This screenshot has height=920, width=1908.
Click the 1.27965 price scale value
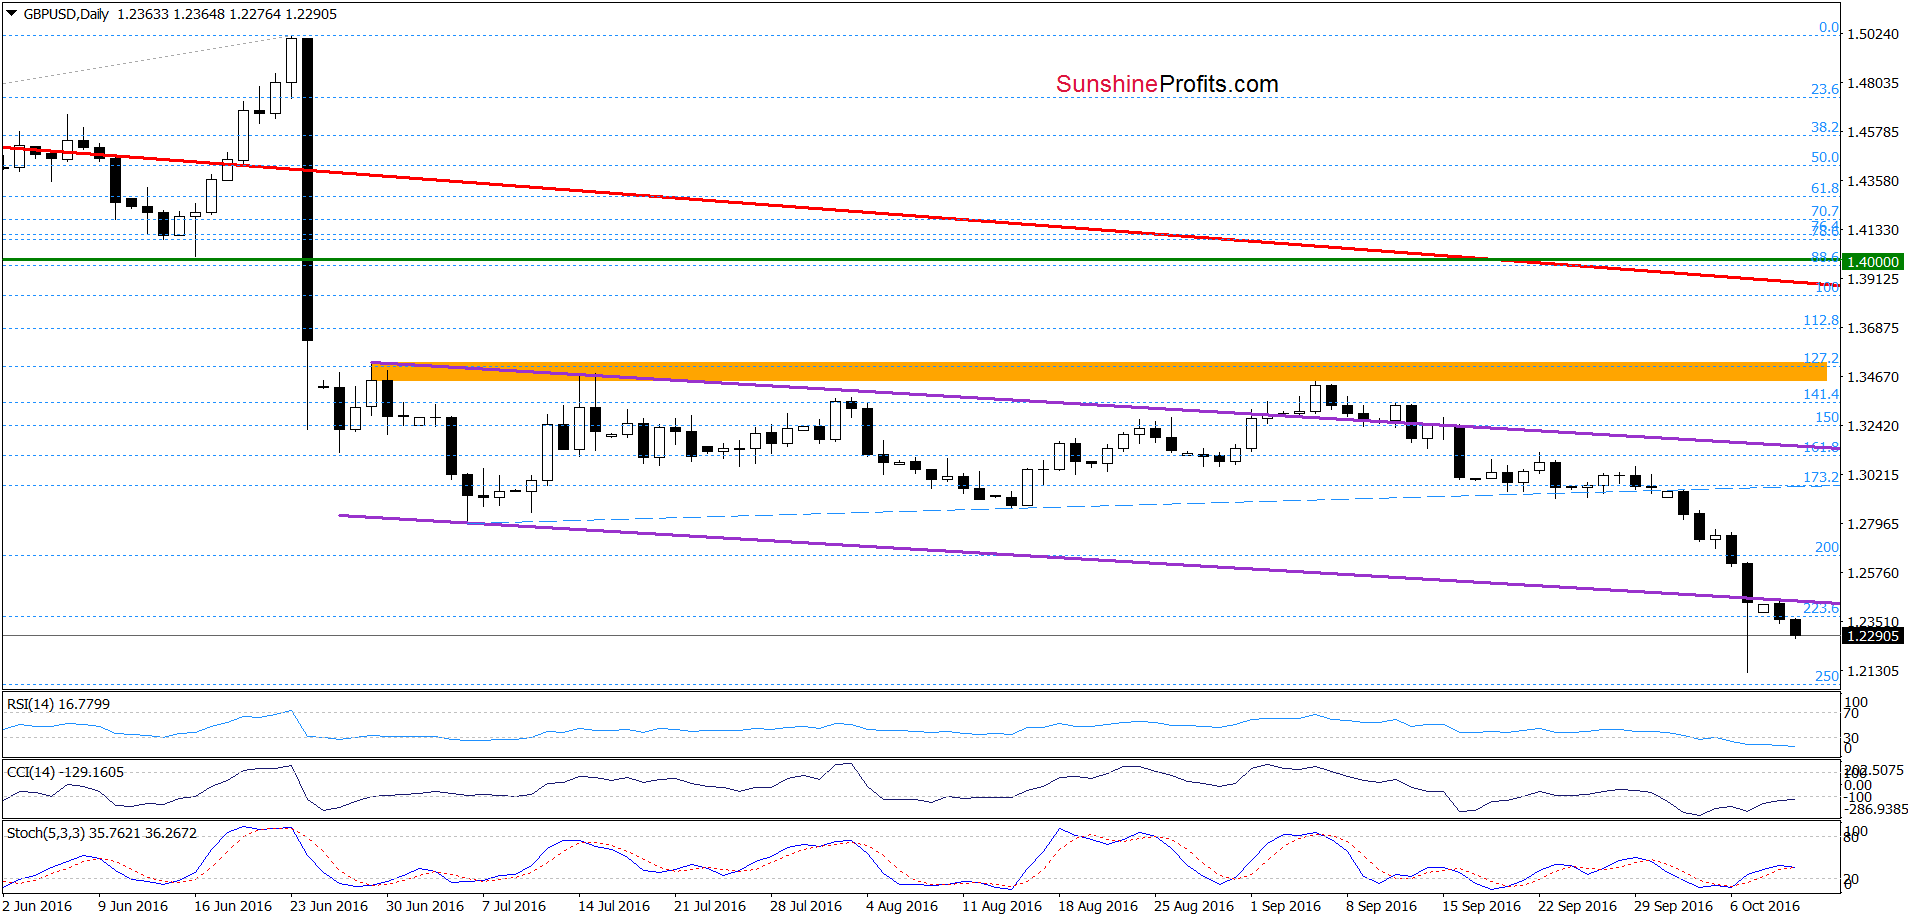pos(1873,524)
